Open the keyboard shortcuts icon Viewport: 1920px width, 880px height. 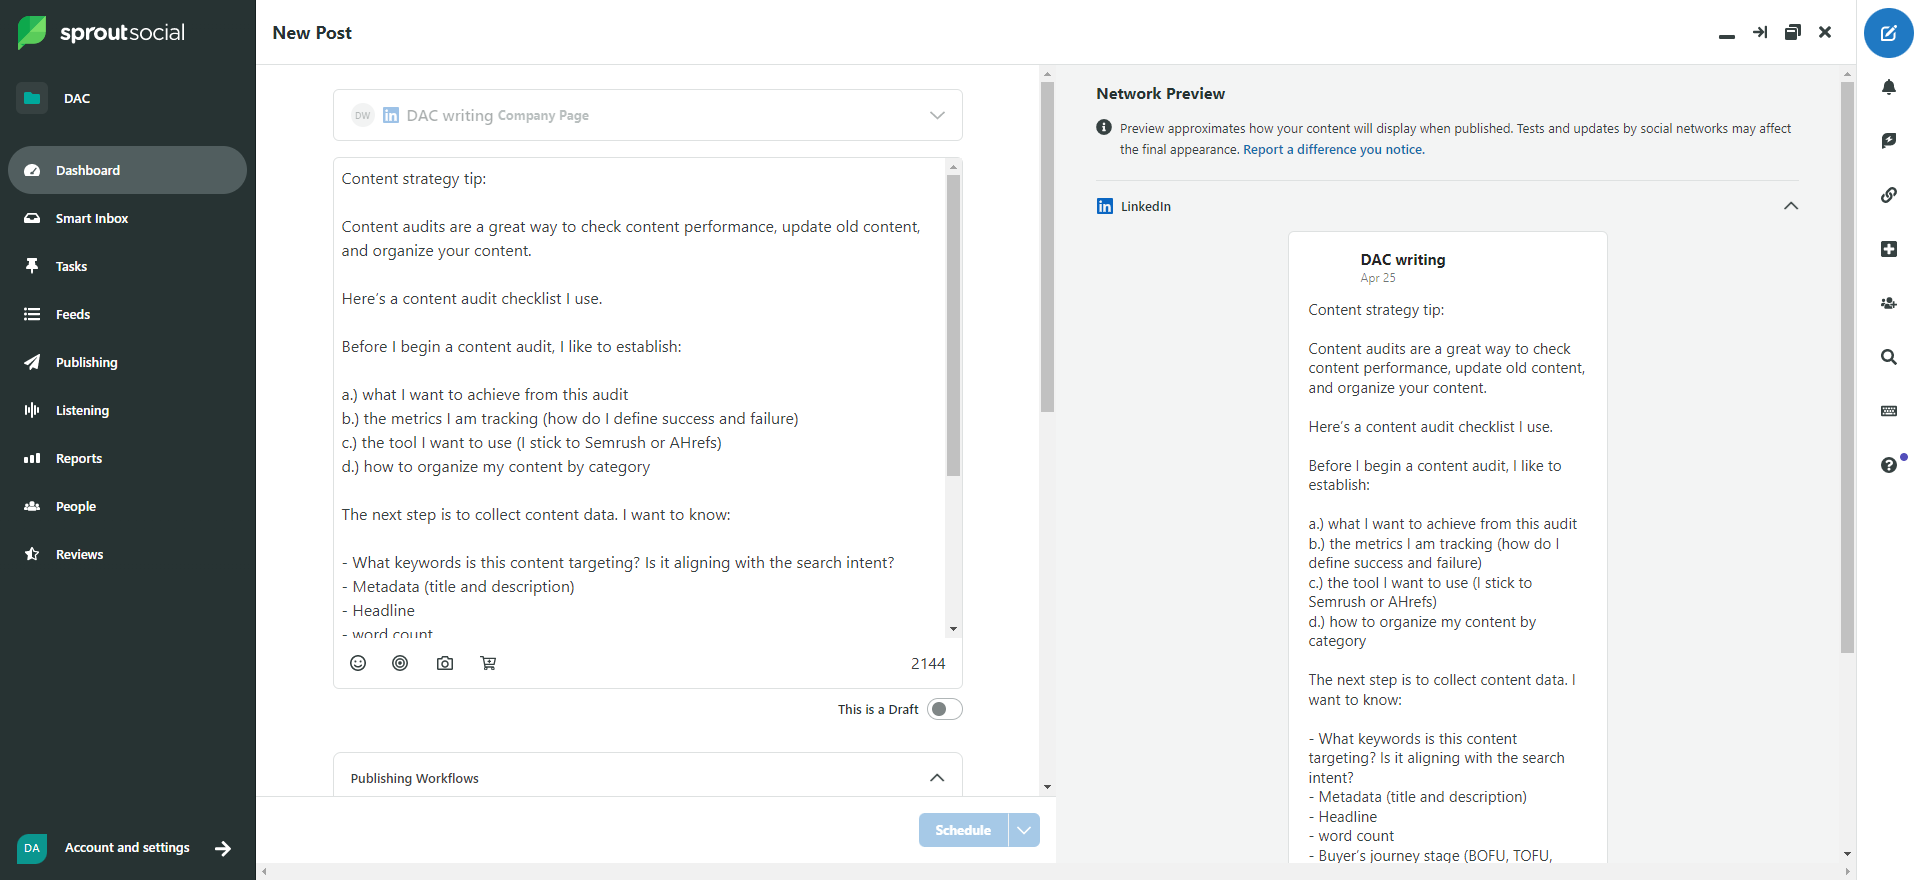click(x=1888, y=411)
